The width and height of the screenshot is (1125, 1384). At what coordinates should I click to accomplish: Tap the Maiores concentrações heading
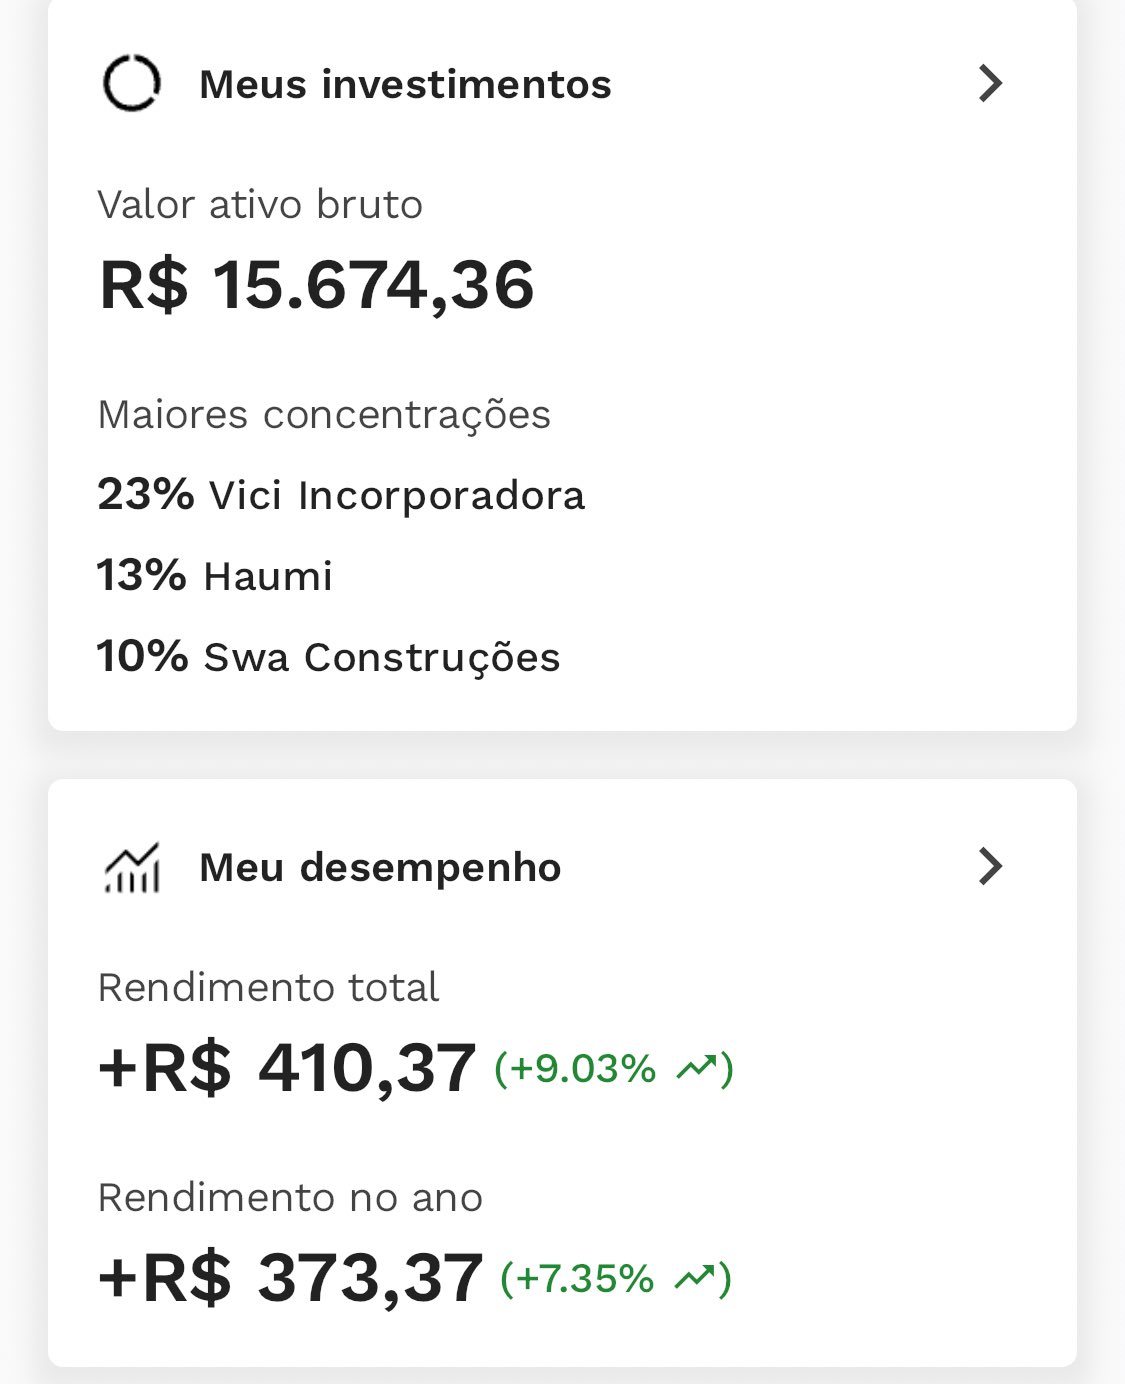(324, 415)
